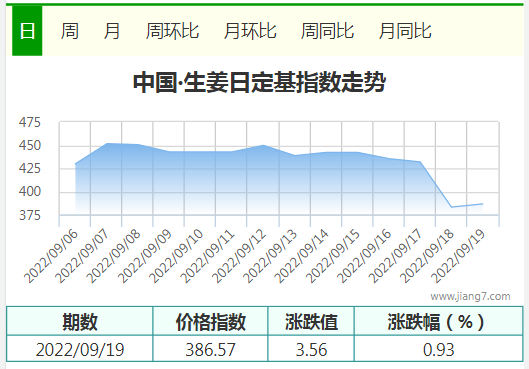This screenshot has height=369, width=529.
Task: Click the 475 y-axis label
Action: tap(30, 122)
